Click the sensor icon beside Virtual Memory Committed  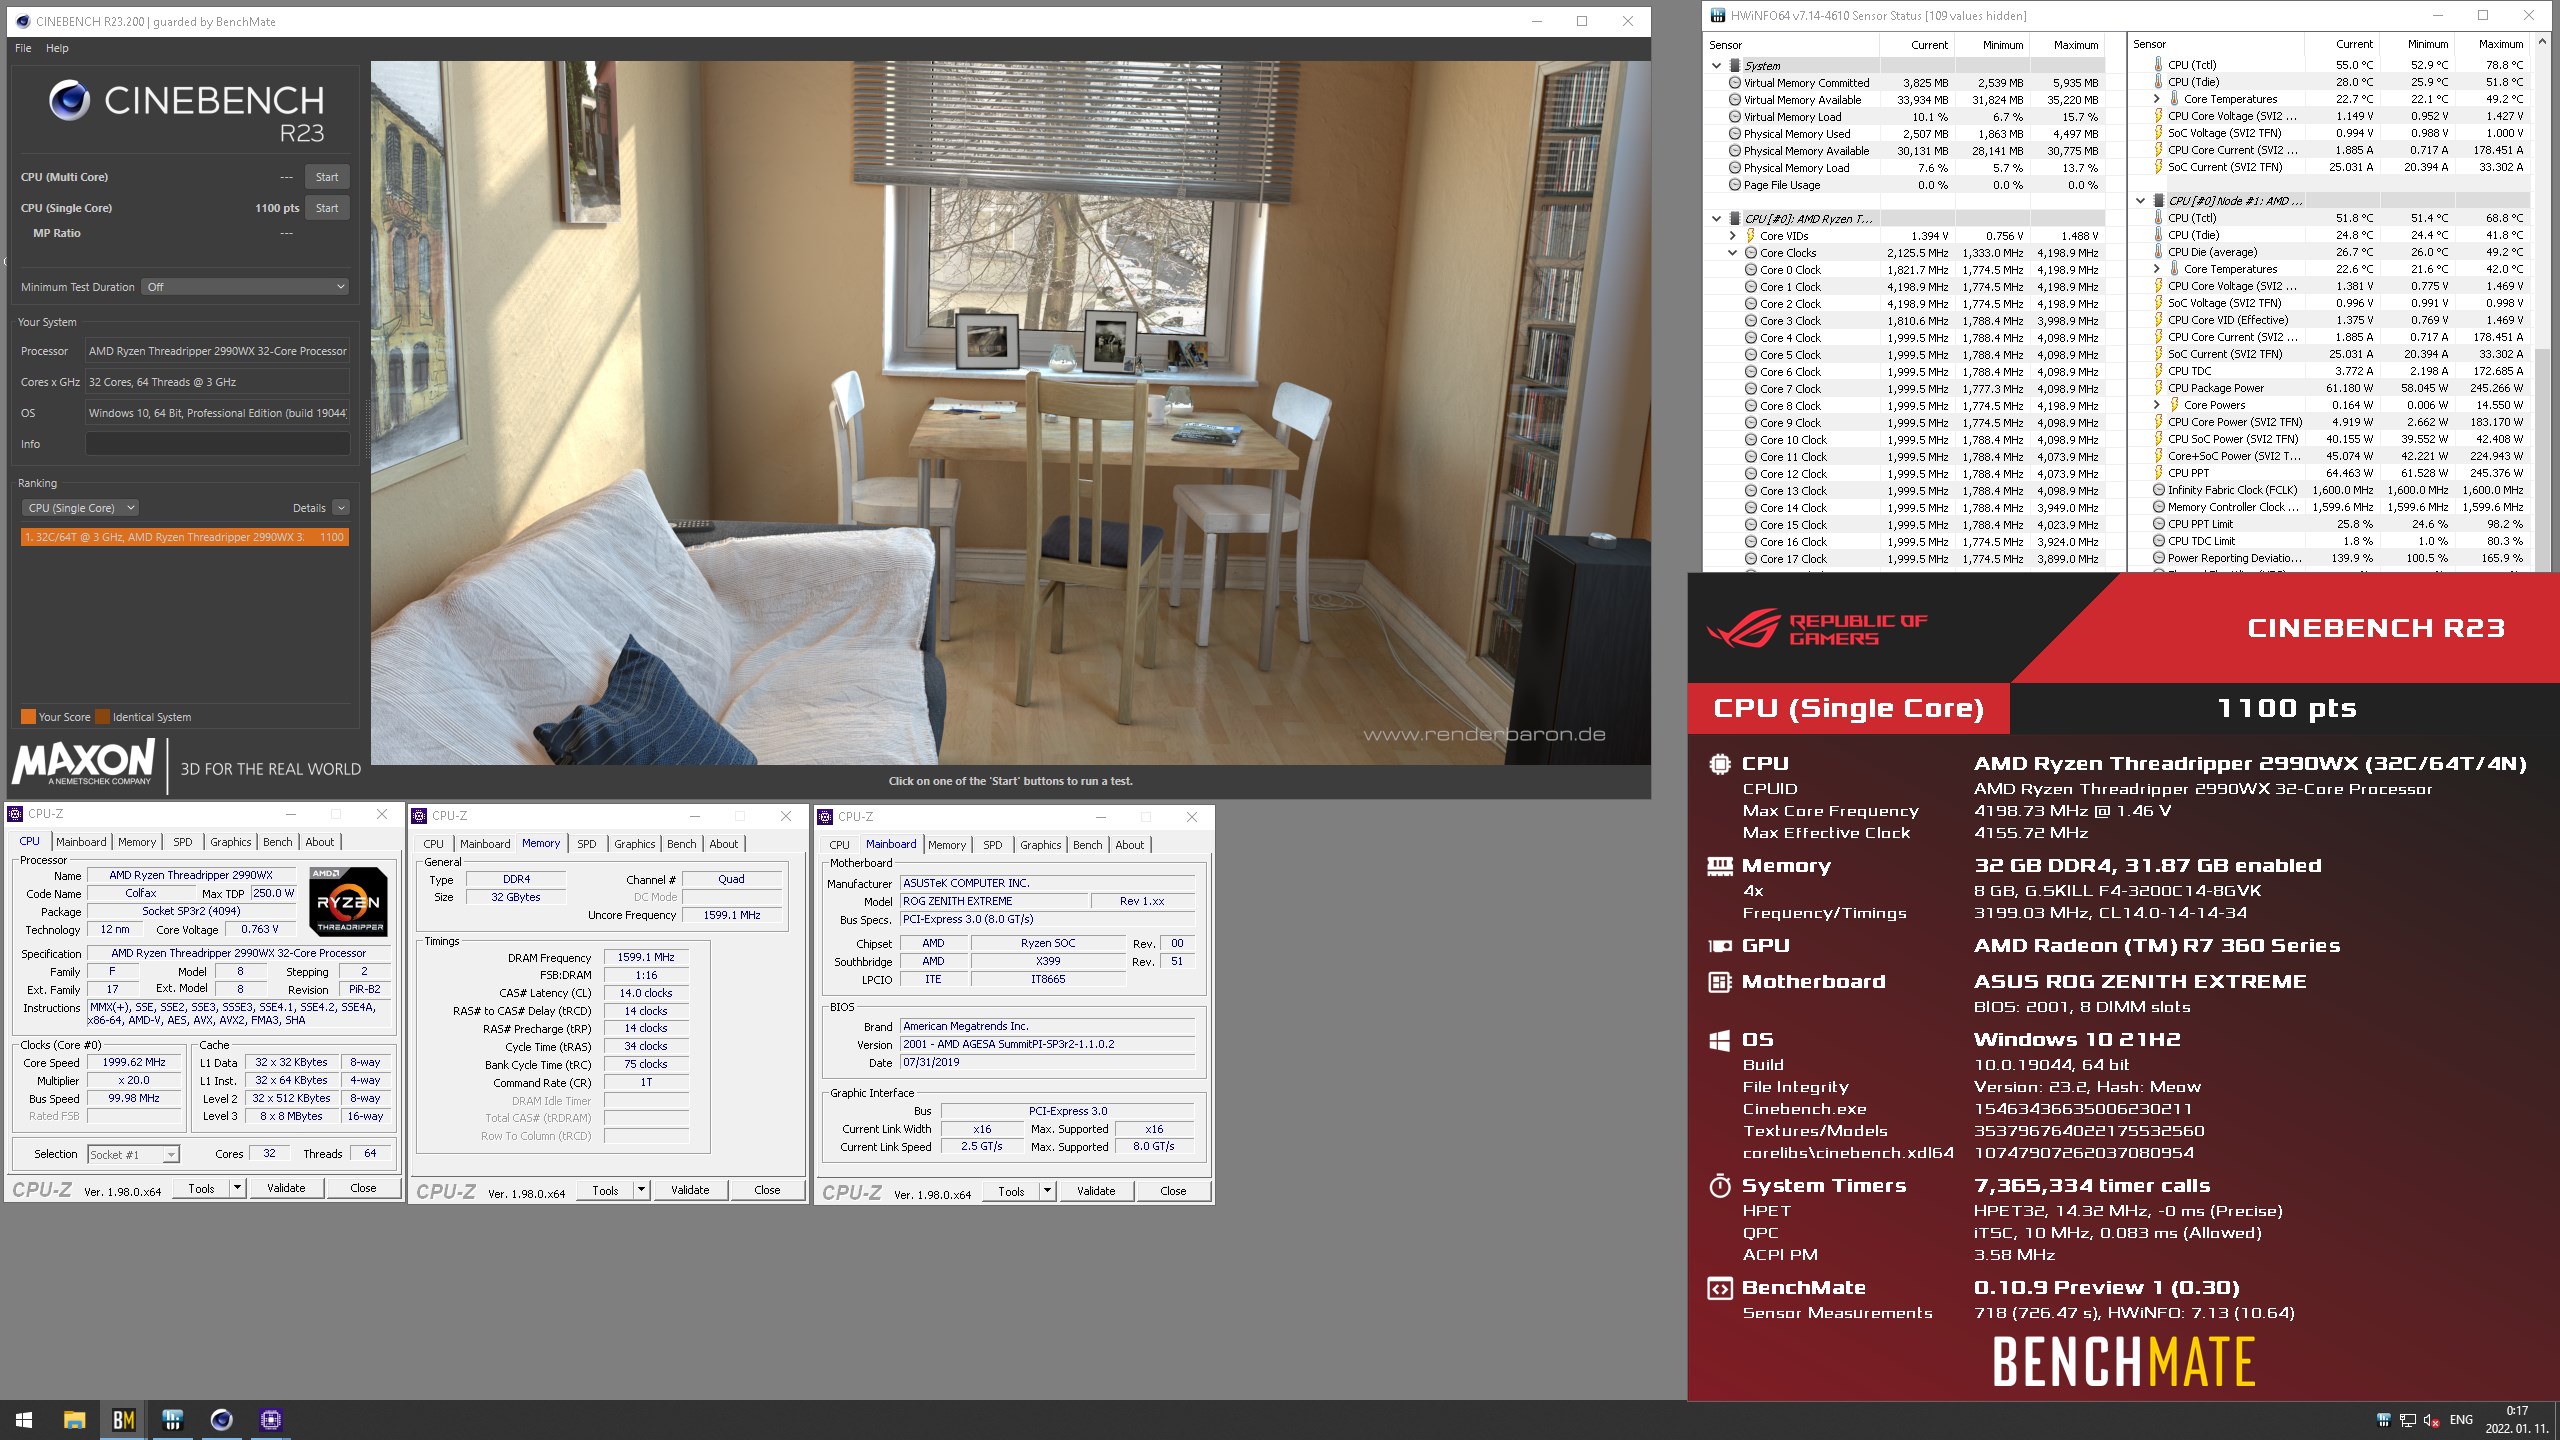(x=1735, y=83)
